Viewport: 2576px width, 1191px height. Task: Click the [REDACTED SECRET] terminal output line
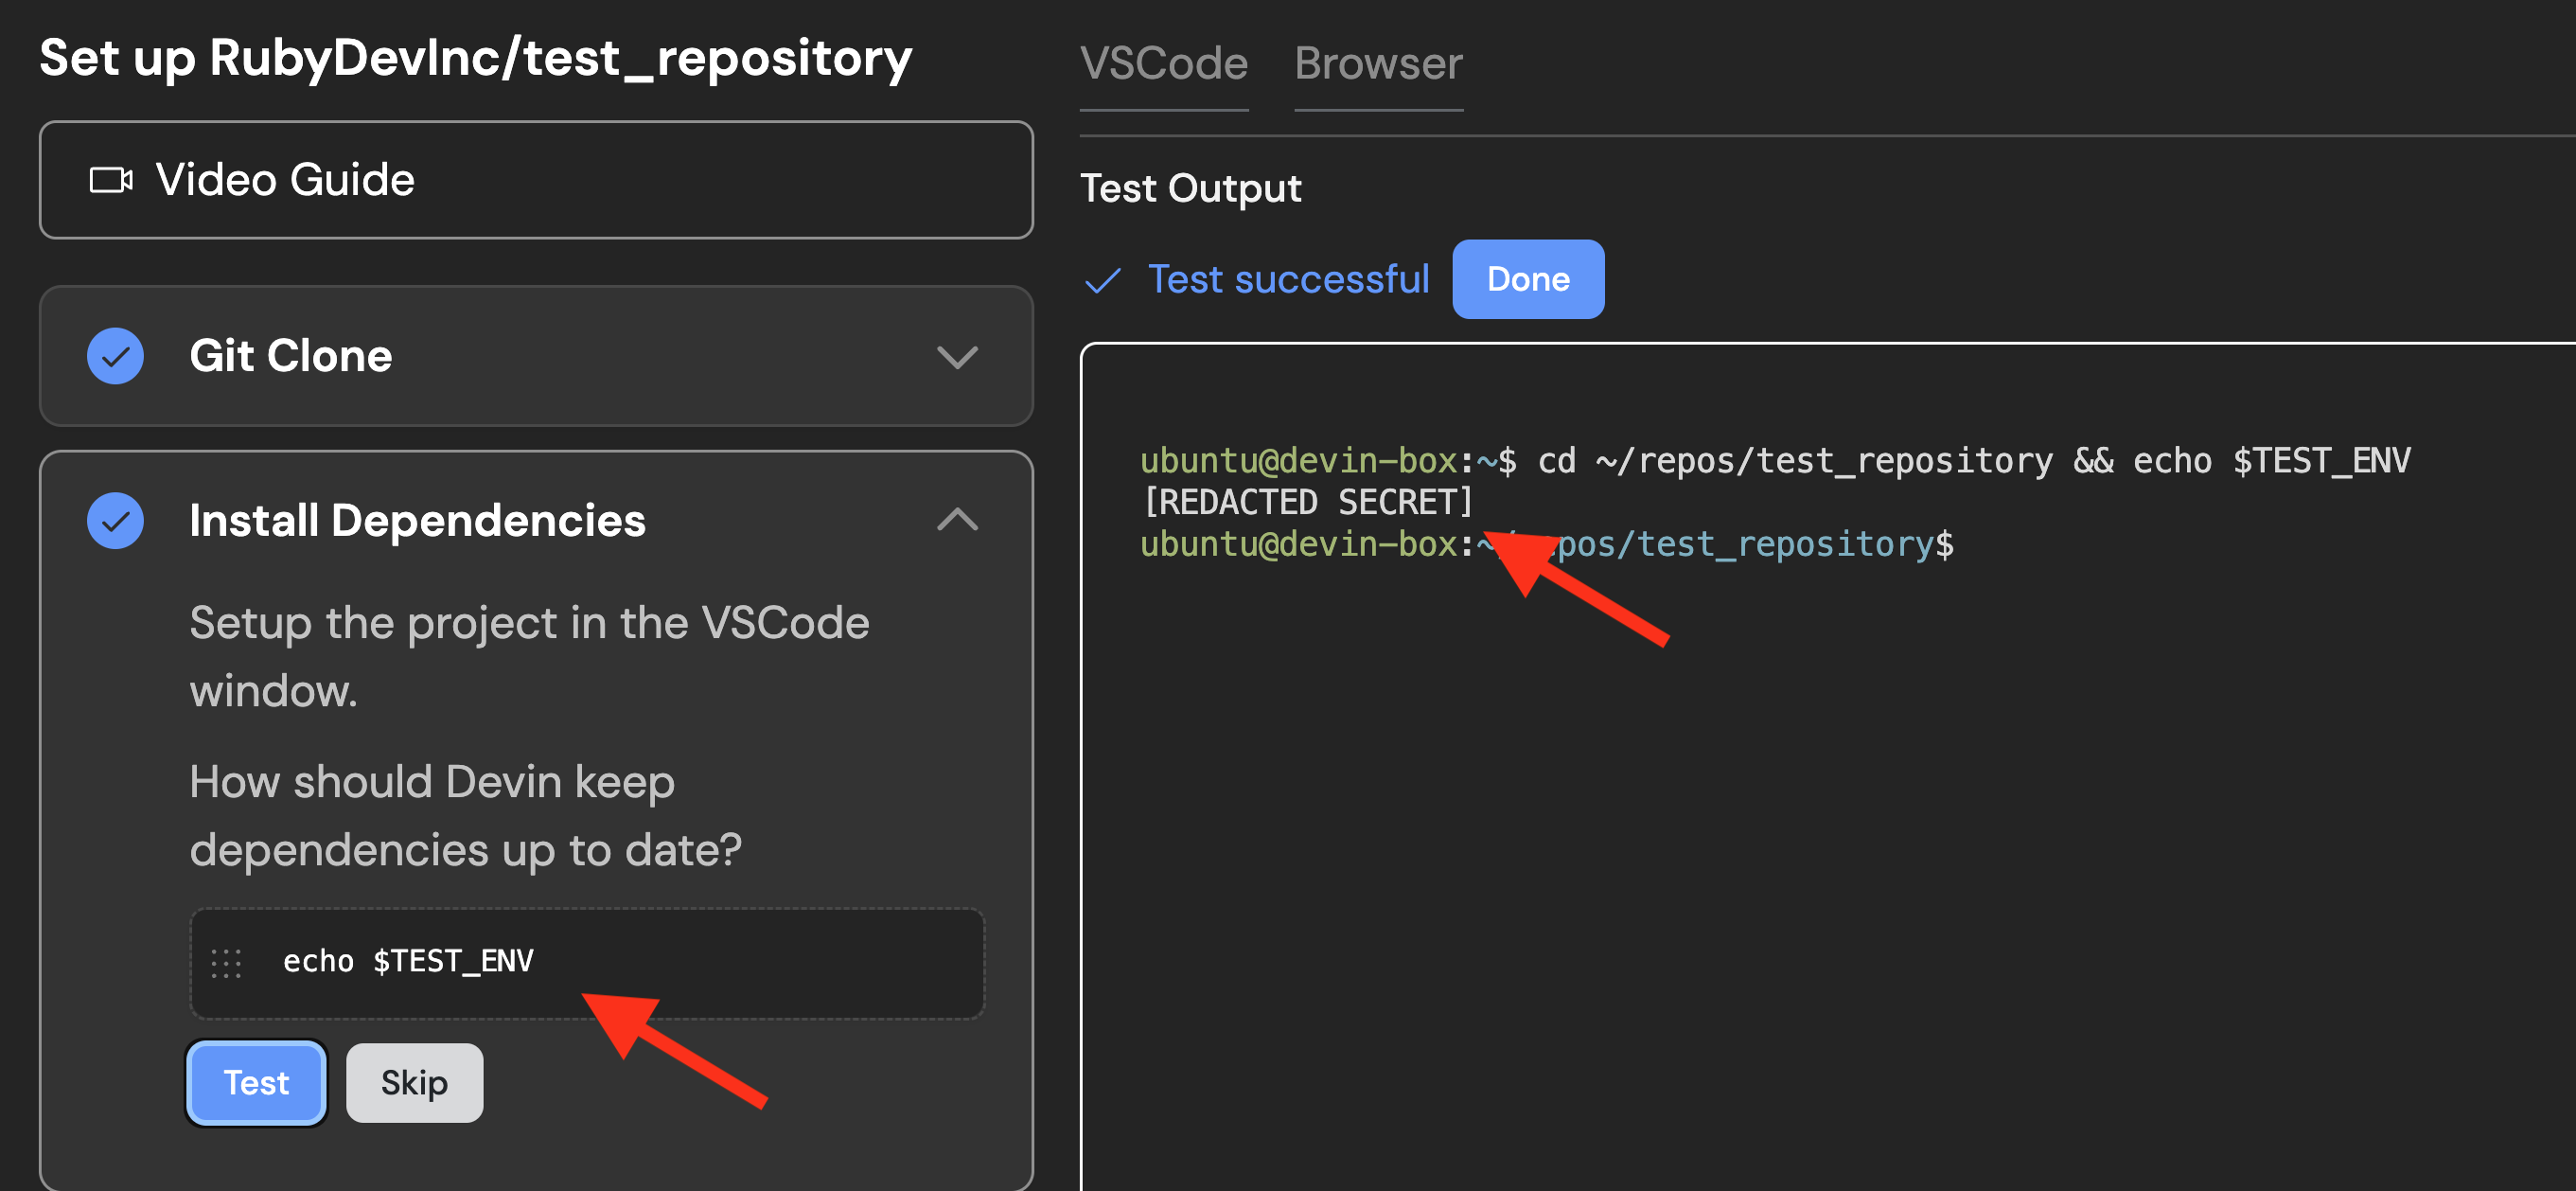coord(1307,502)
